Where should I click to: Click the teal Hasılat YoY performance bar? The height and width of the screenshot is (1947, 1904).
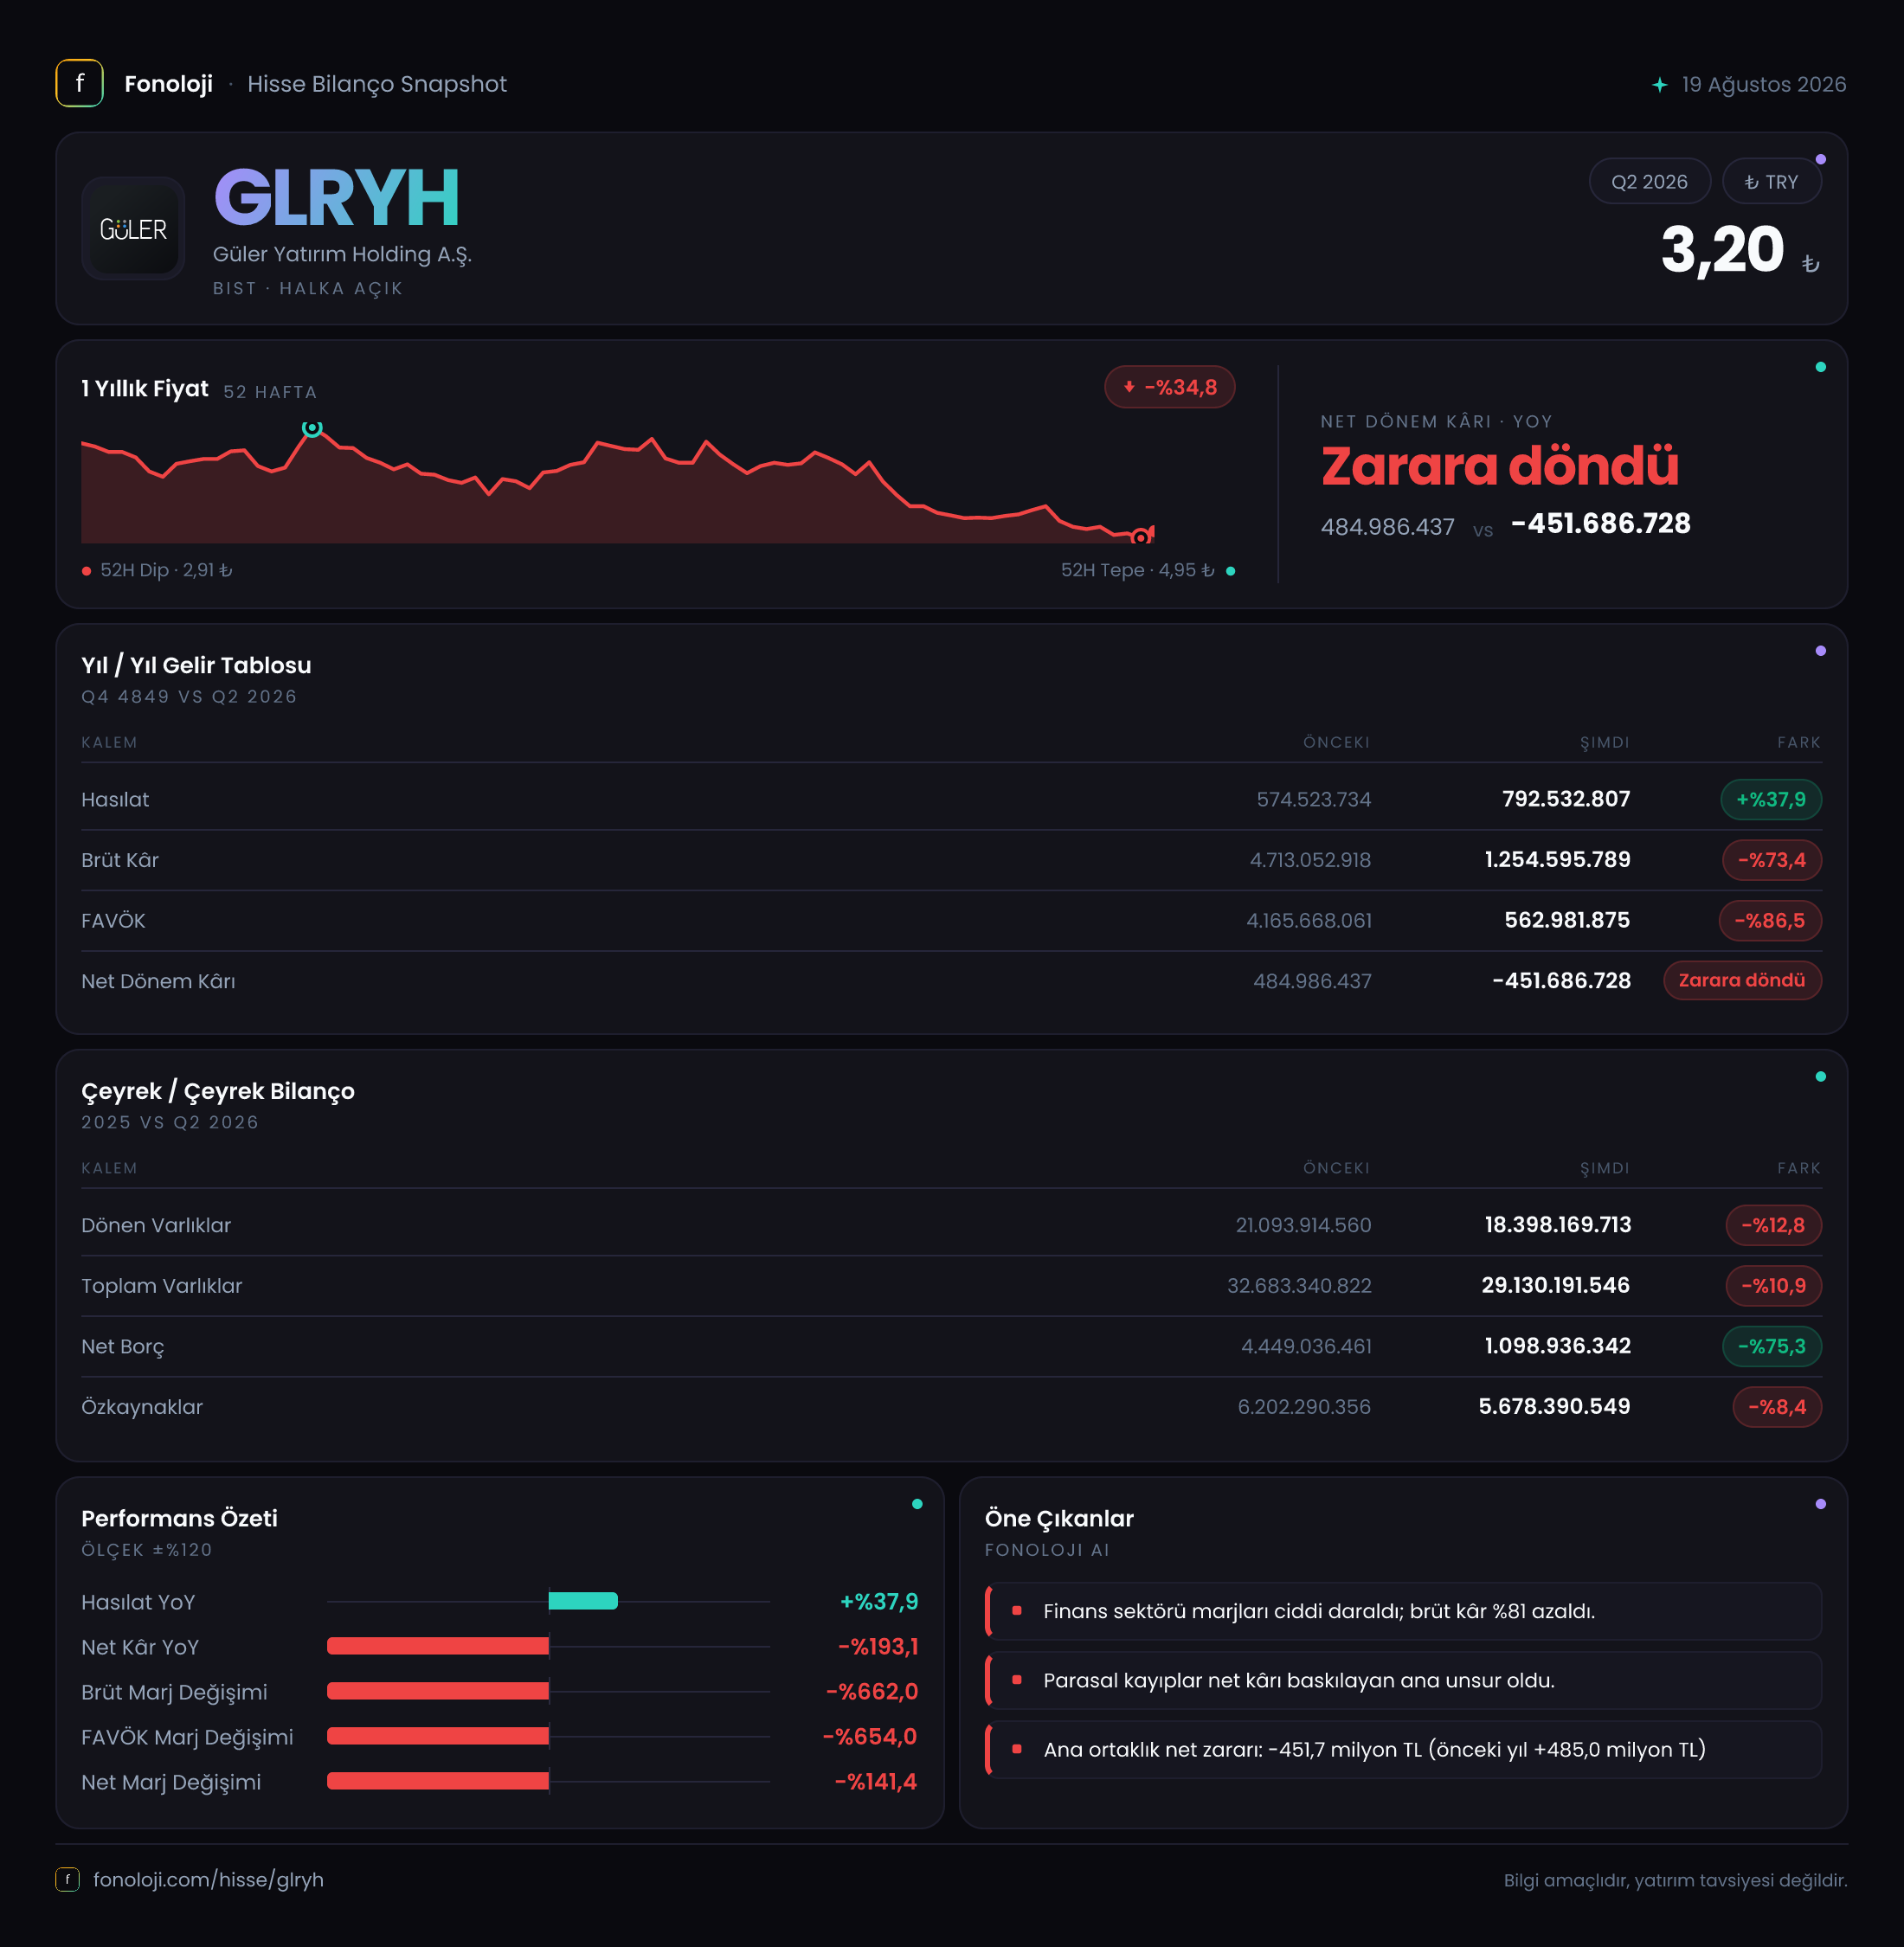(x=583, y=1601)
